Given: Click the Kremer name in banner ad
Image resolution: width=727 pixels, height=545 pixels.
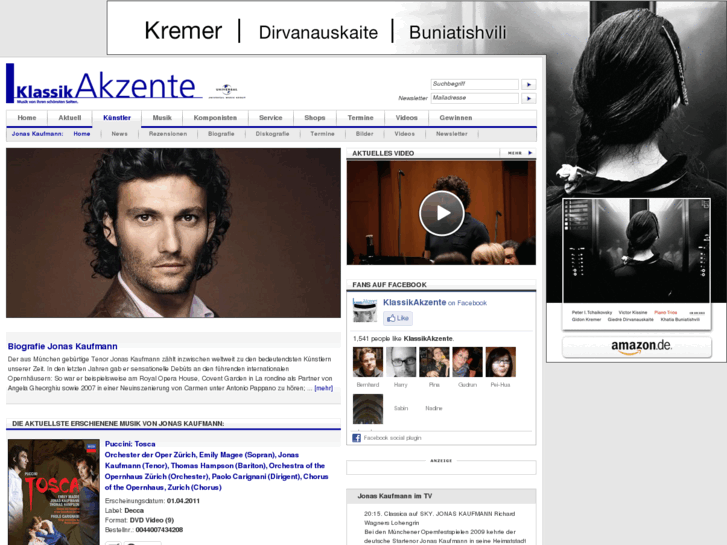Looking at the screenshot, I should tap(183, 31).
